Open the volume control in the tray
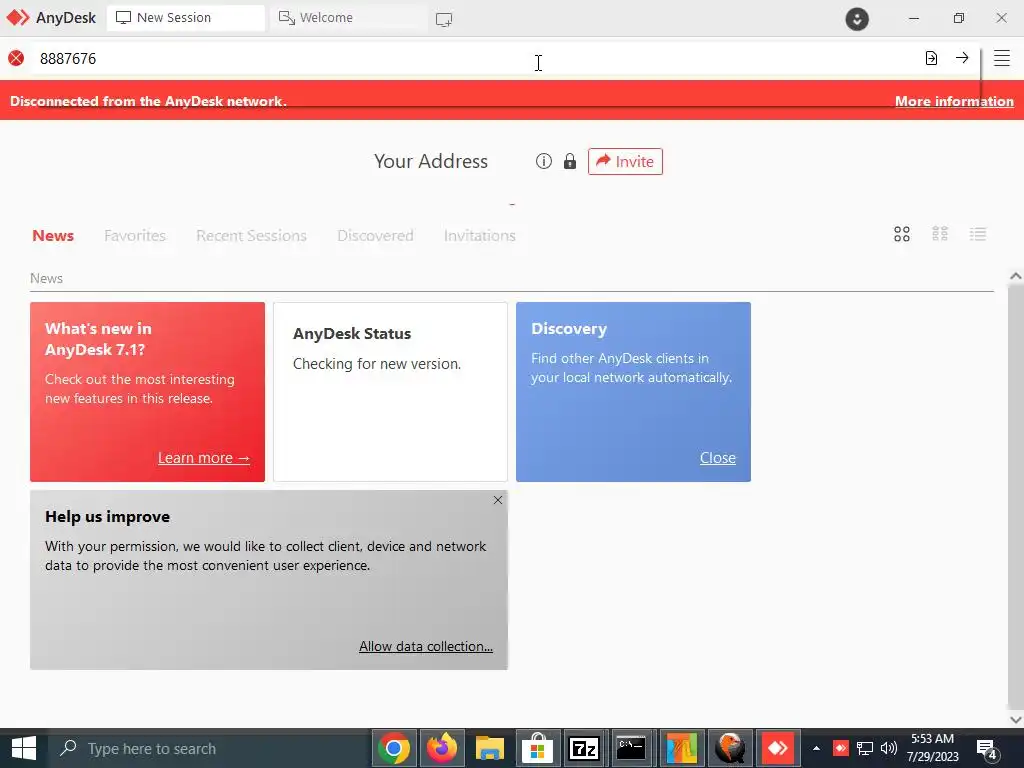The width and height of the screenshot is (1024, 768). pyautogui.click(x=889, y=748)
